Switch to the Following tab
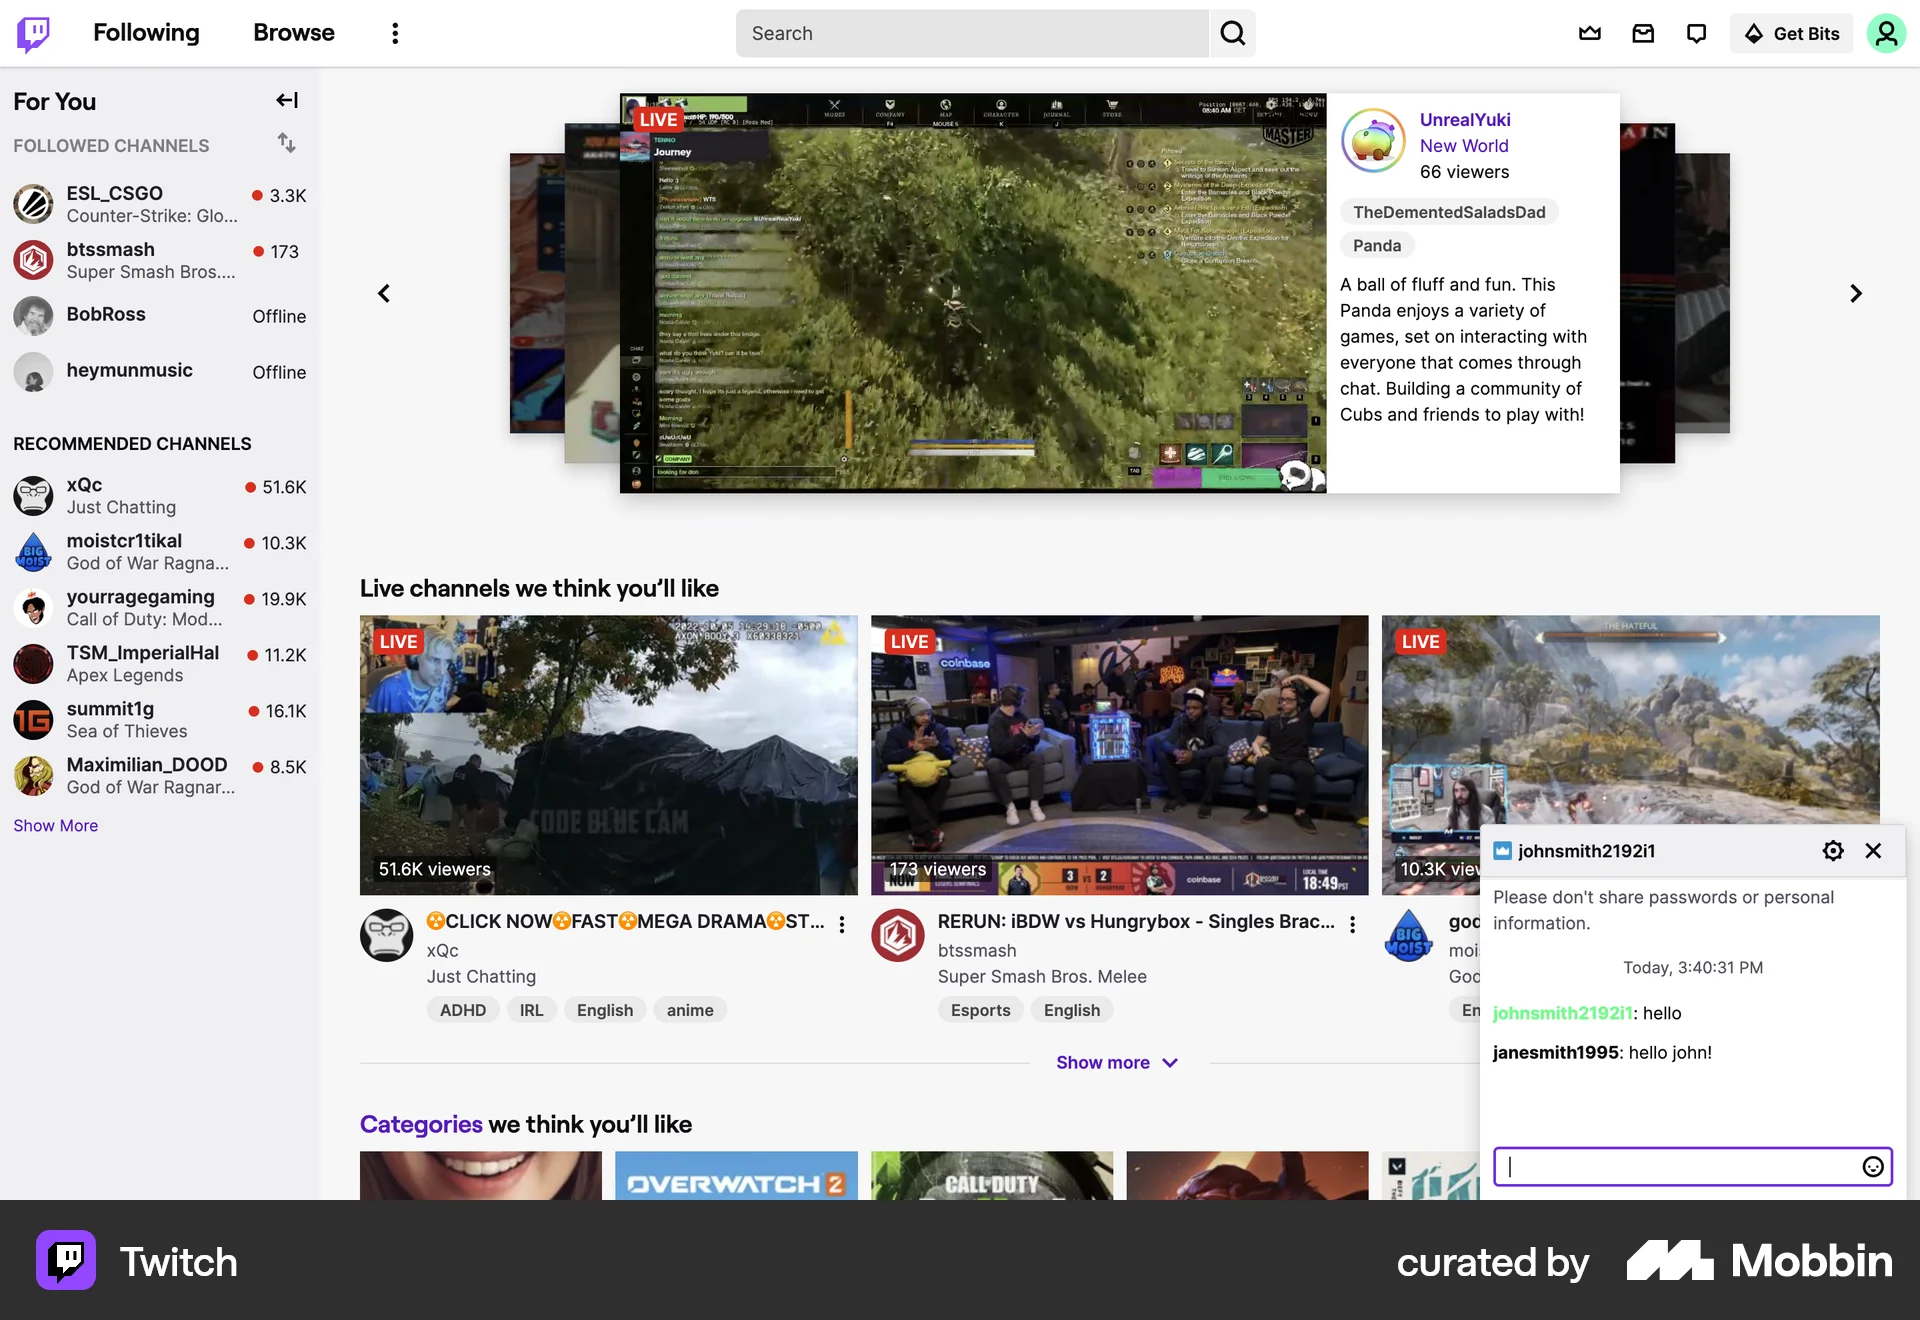Viewport: 1920px width, 1320px height. (146, 33)
